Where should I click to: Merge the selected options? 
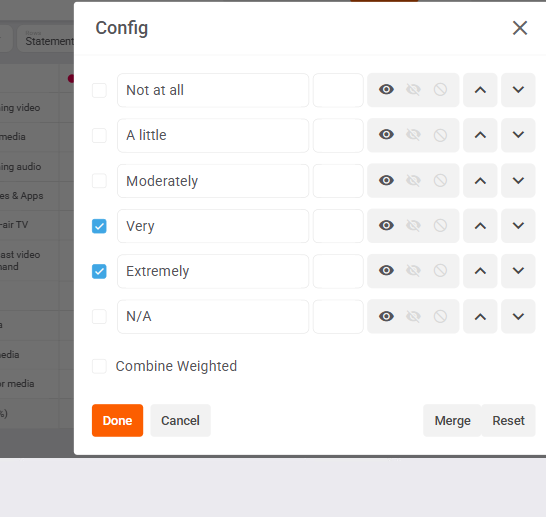452,421
